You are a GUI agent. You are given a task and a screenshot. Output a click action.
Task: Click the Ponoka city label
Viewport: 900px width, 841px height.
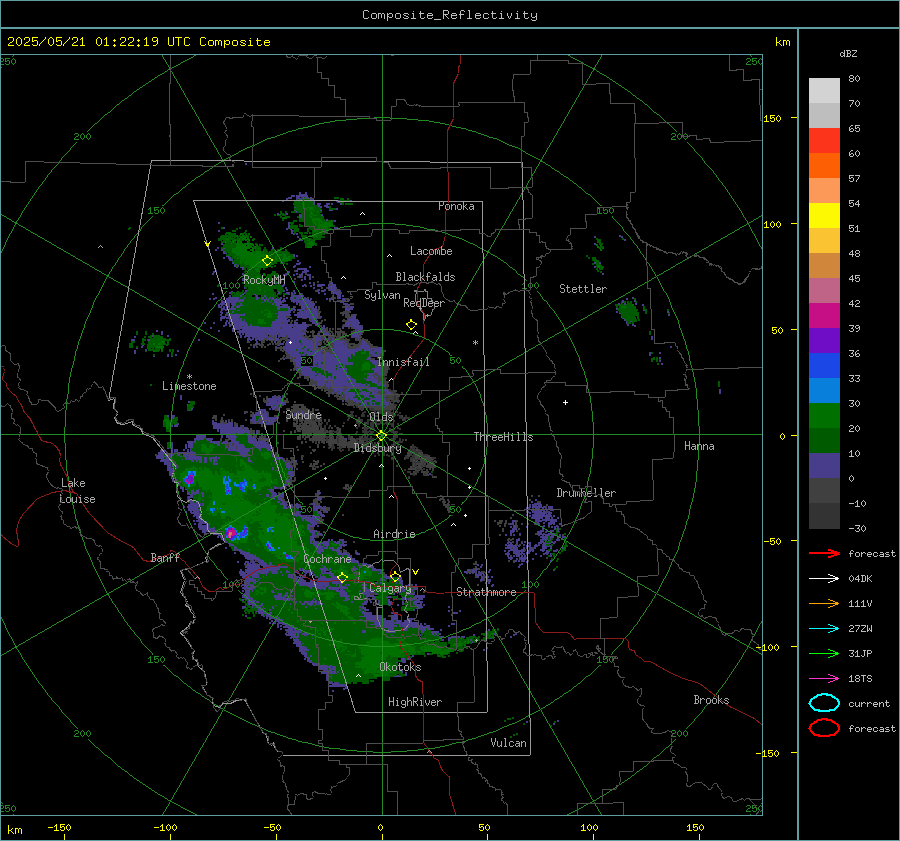[x=456, y=206]
